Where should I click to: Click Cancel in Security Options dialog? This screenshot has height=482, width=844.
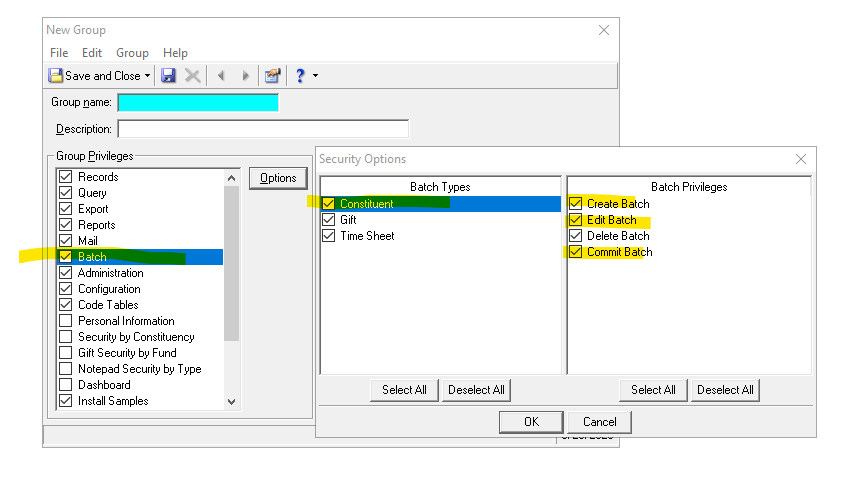click(x=600, y=422)
